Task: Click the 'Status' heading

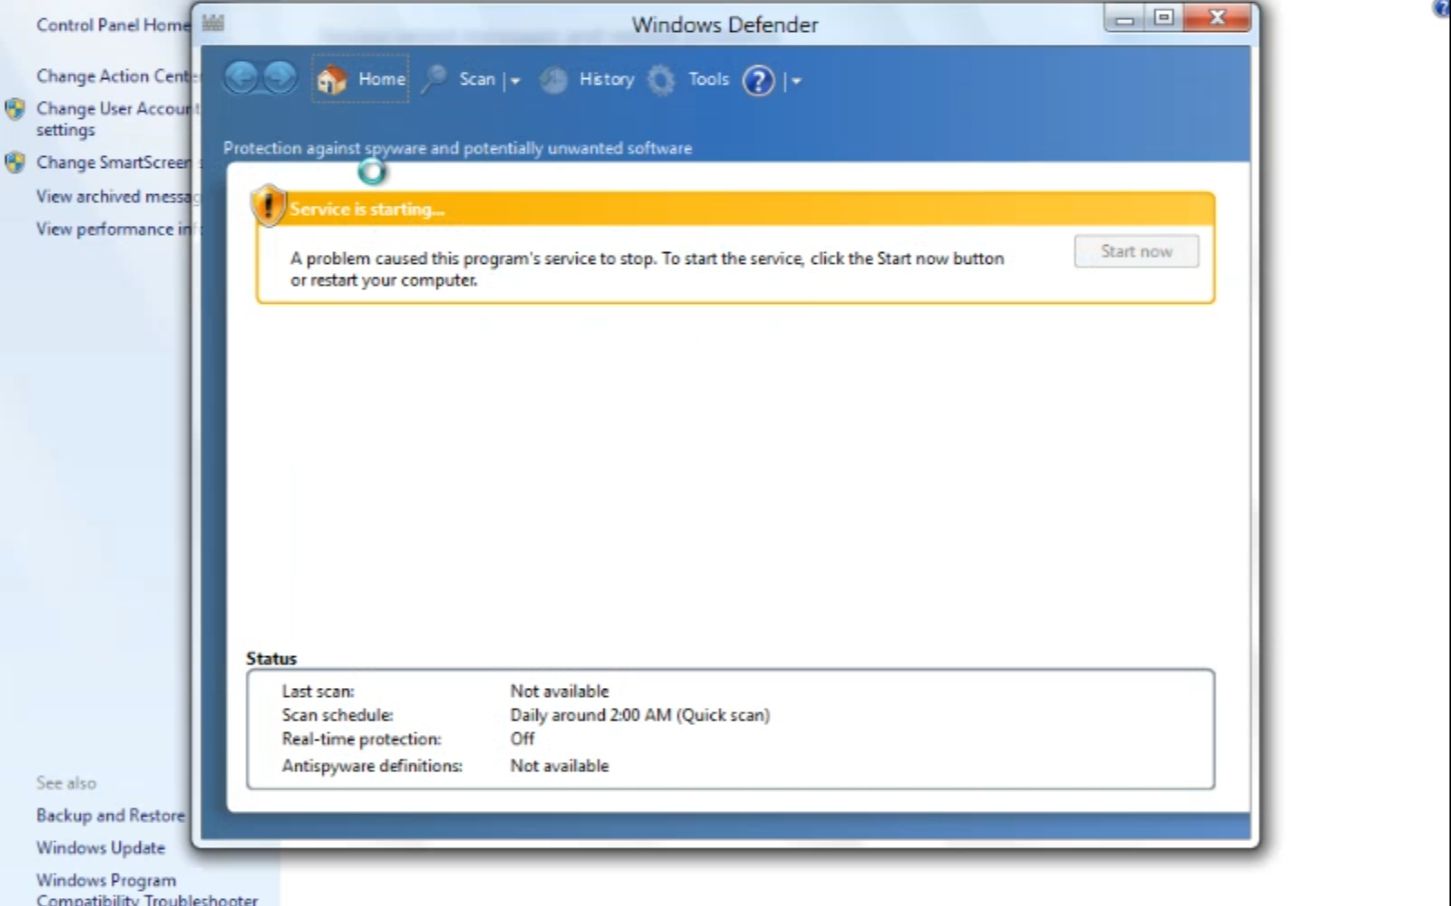Action: [271, 658]
